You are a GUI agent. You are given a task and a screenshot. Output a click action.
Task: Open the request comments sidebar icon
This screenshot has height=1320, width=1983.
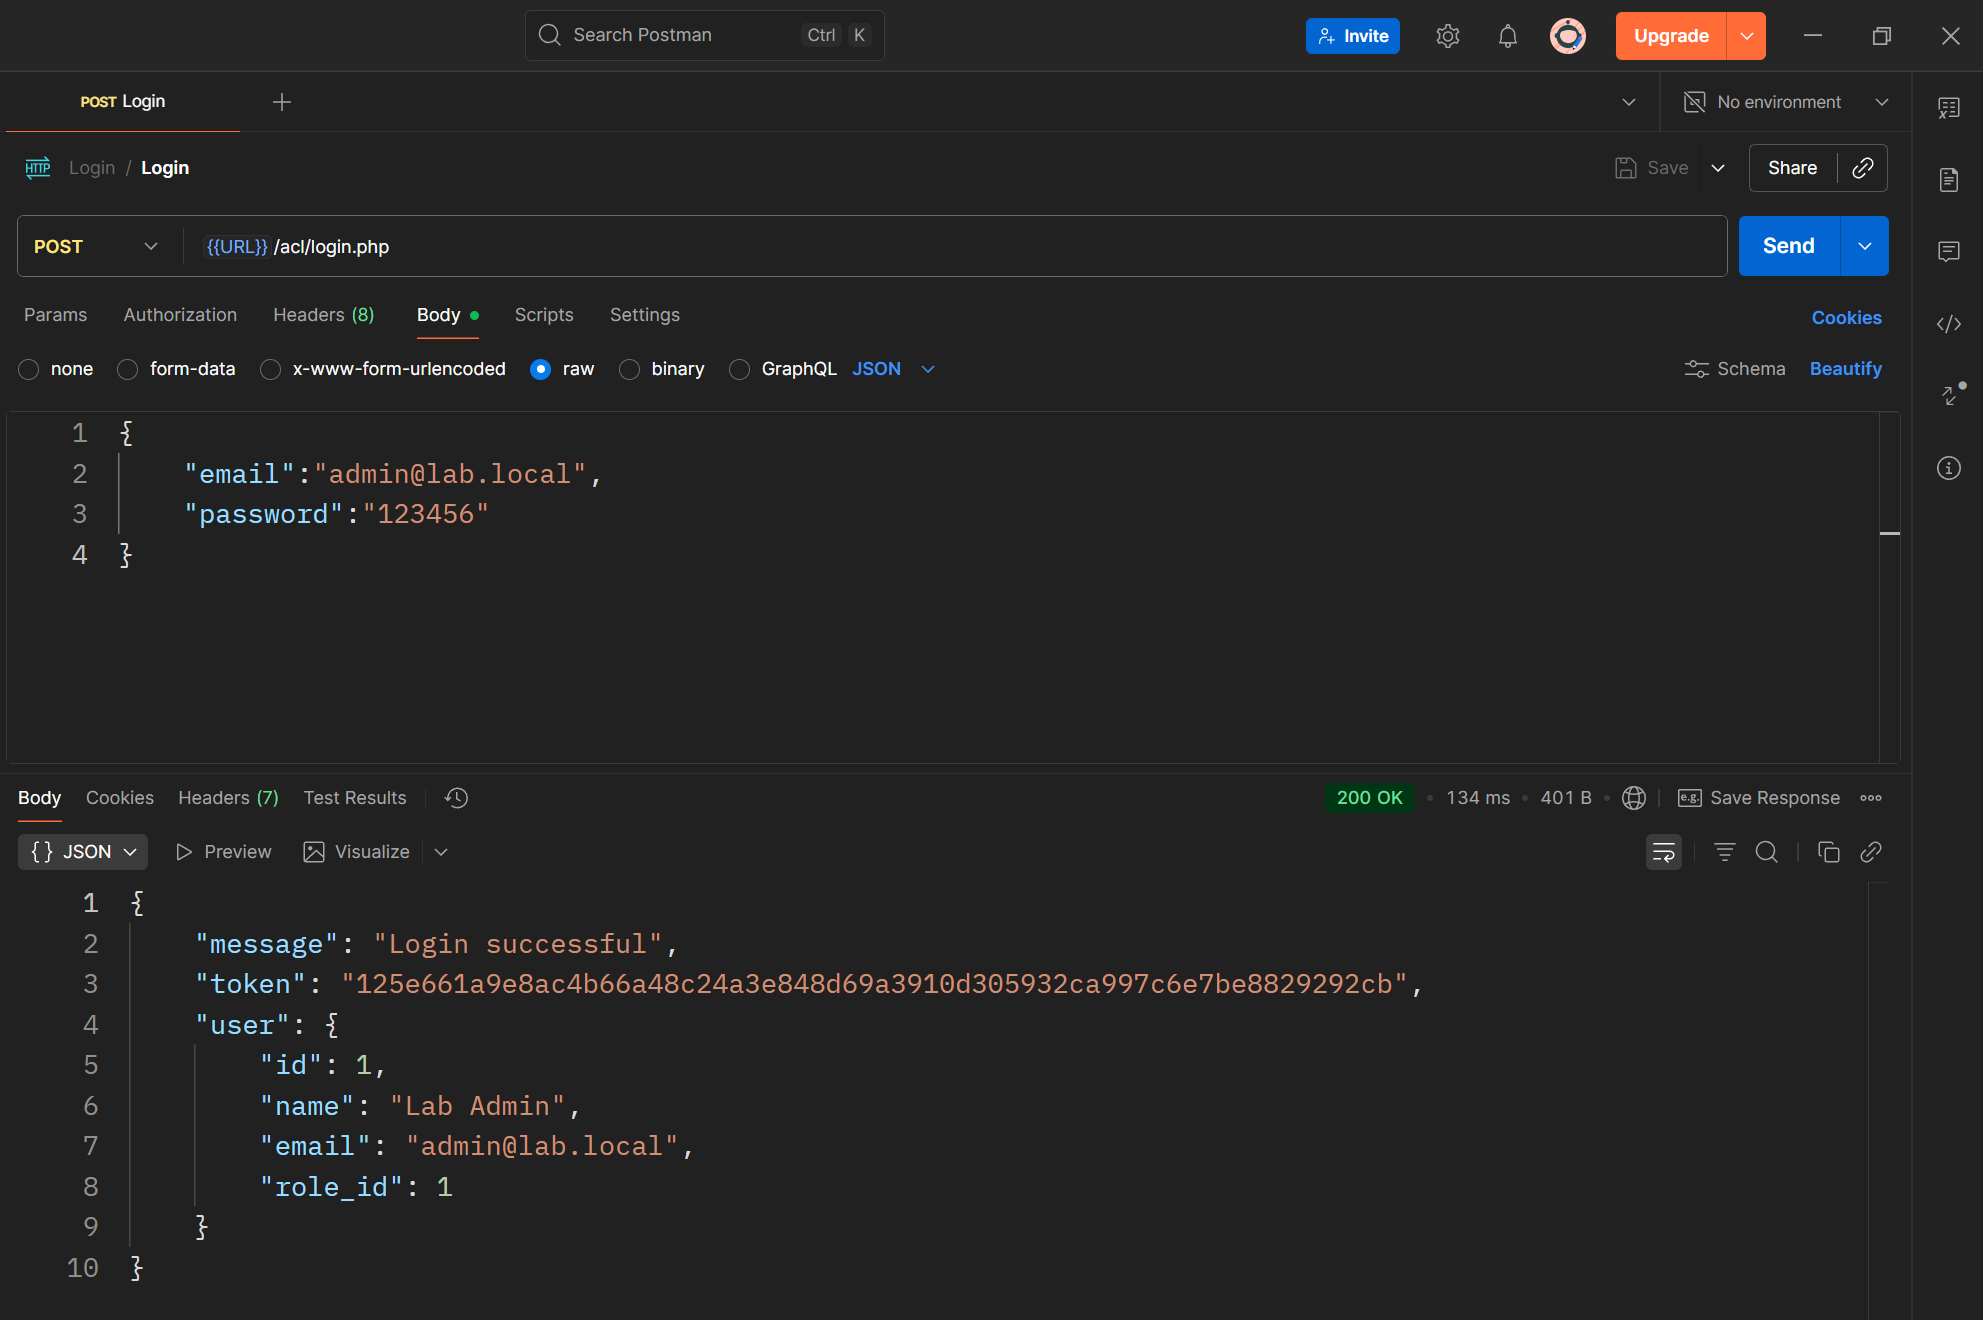[1948, 251]
